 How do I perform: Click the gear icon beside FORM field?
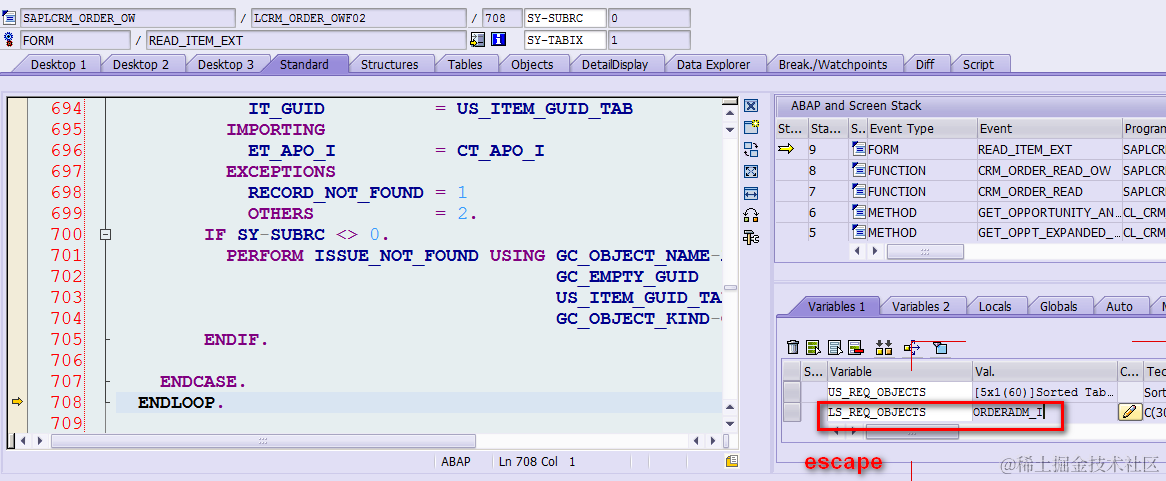pyautogui.click(x=10, y=39)
